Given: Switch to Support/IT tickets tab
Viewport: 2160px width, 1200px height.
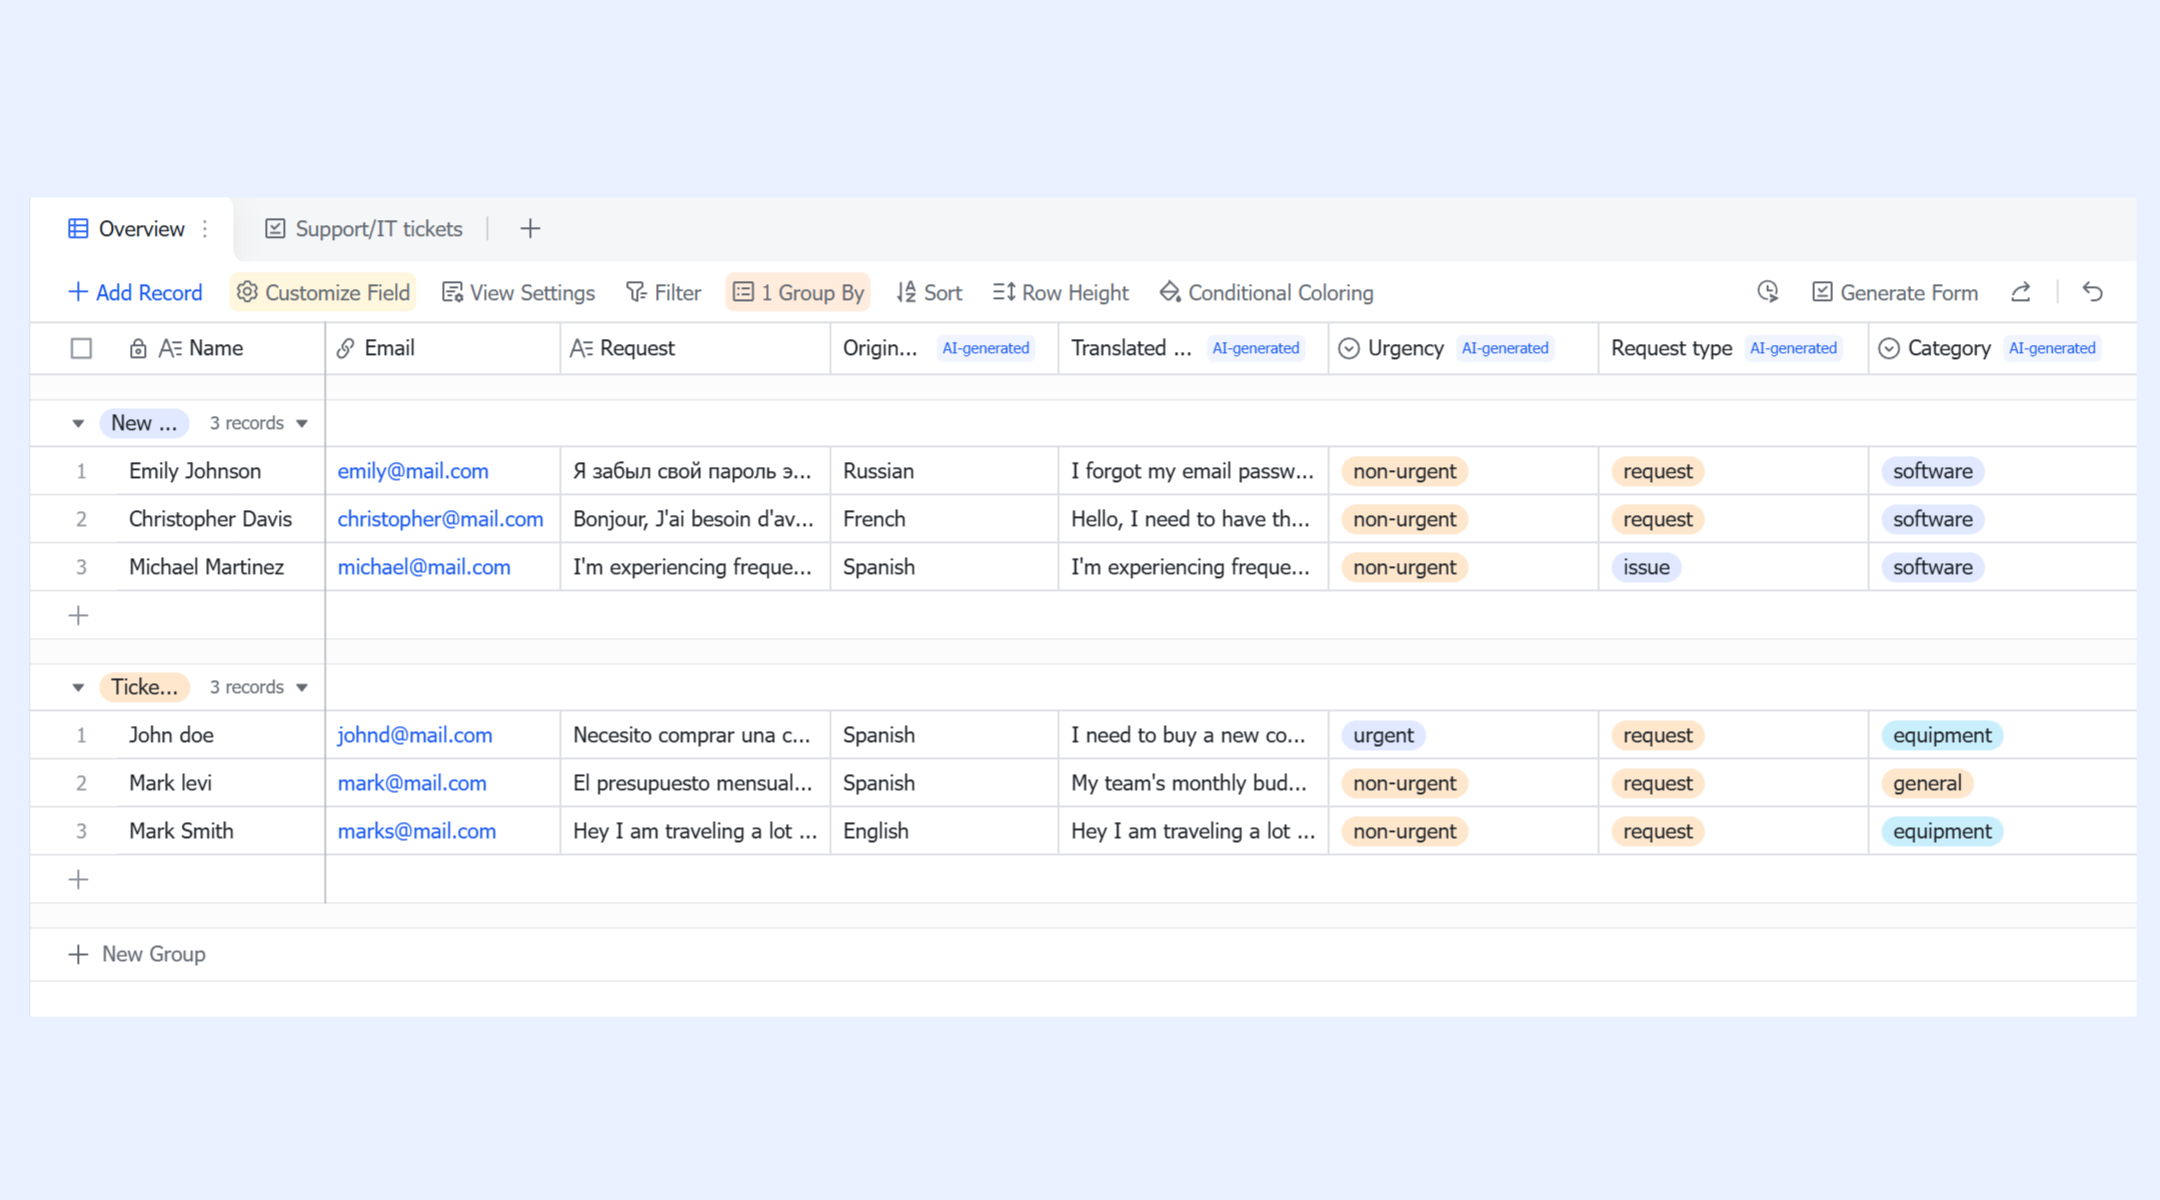Looking at the screenshot, I should pos(364,229).
